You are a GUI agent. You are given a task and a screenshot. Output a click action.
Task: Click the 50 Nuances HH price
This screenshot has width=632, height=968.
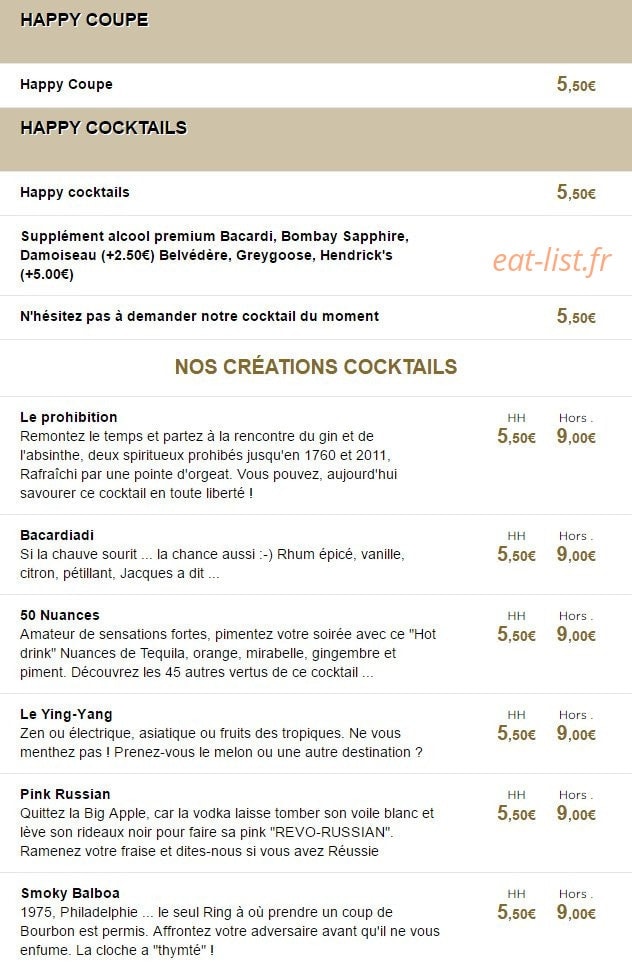pos(517,634)
